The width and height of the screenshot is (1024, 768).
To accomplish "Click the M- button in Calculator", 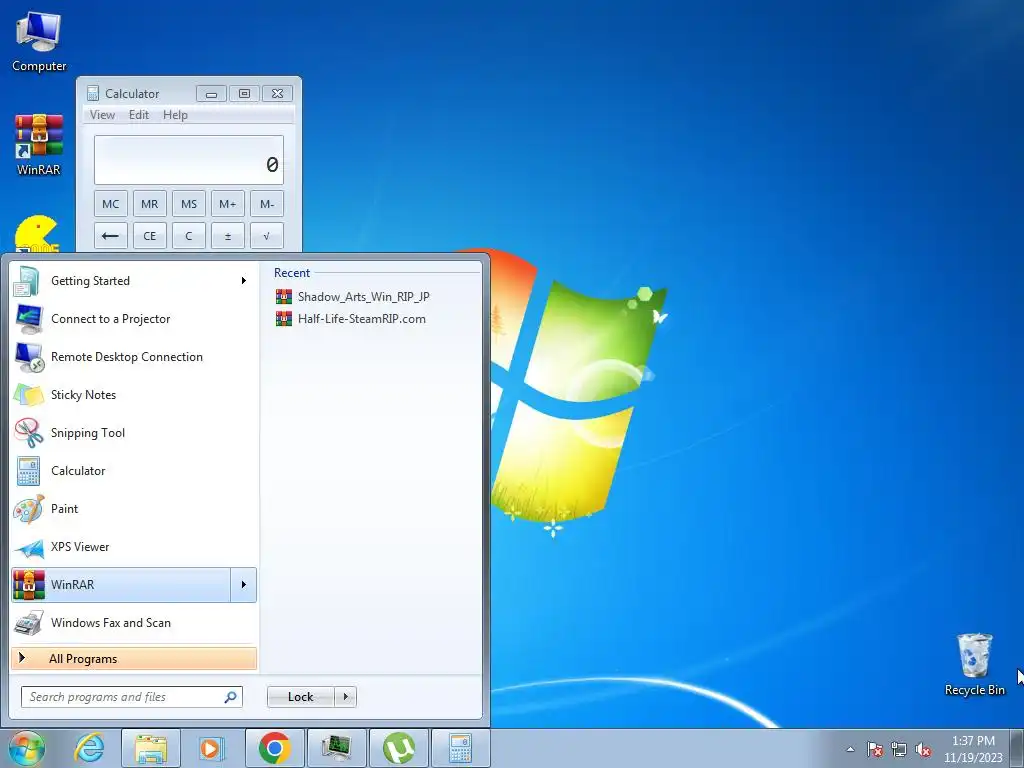I will (x=267, y=204).
